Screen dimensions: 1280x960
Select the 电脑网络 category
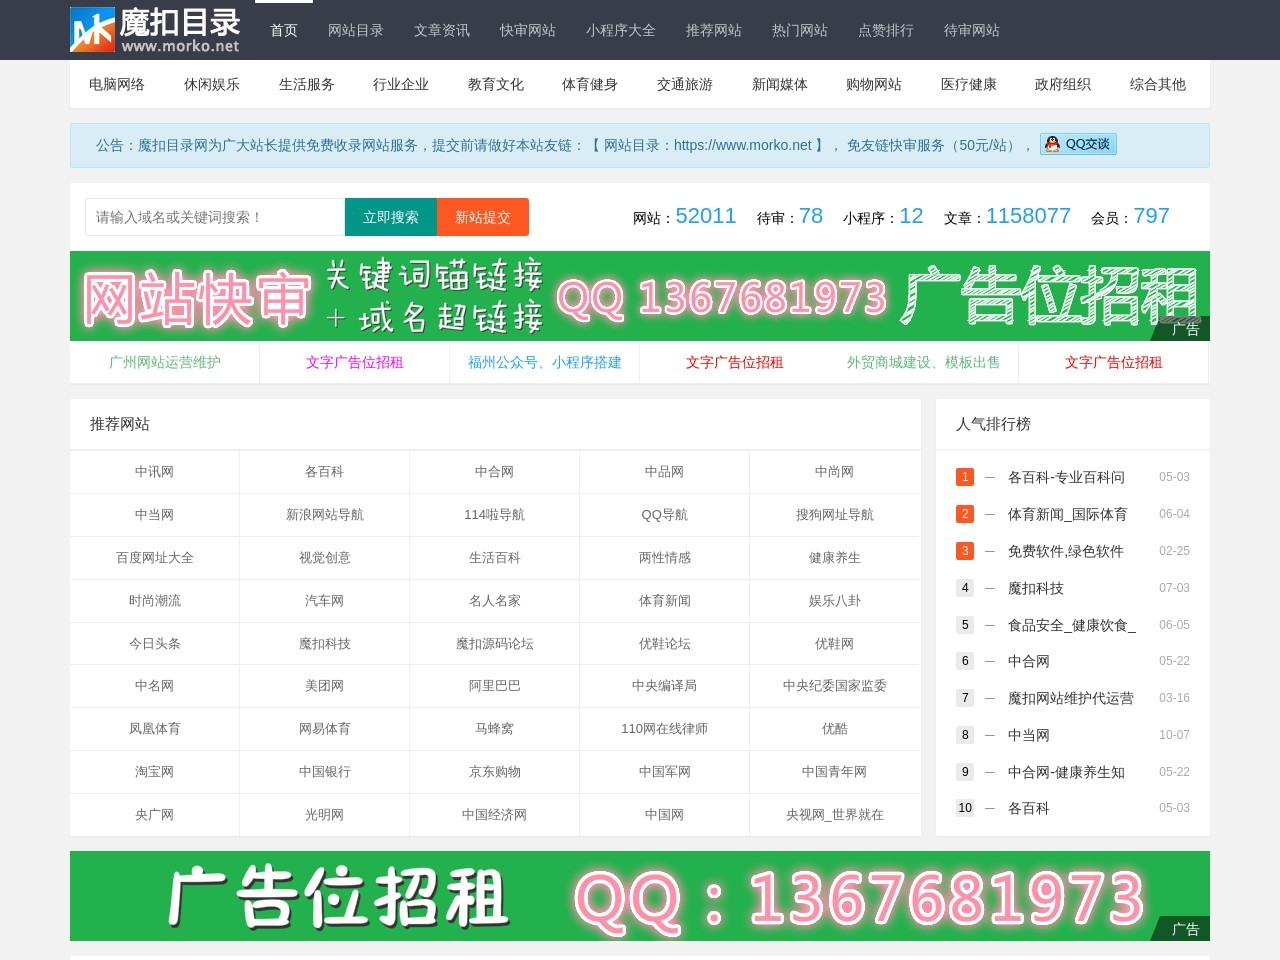tap(115, 84)
